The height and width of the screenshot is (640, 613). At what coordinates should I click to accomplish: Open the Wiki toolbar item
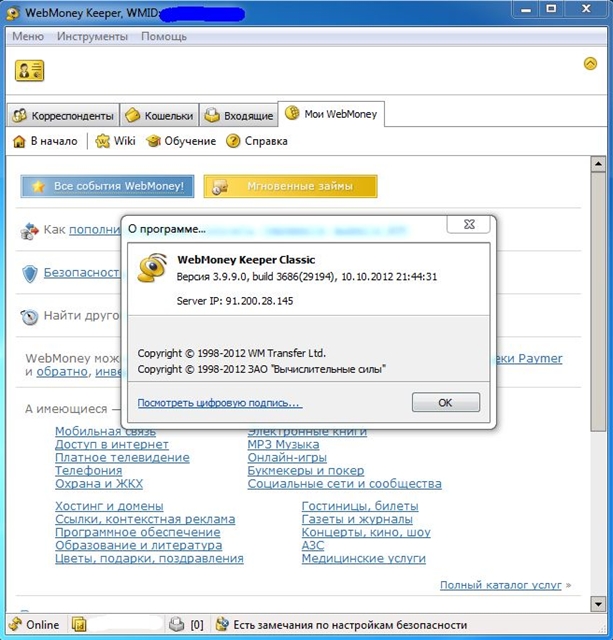(115, 141)
